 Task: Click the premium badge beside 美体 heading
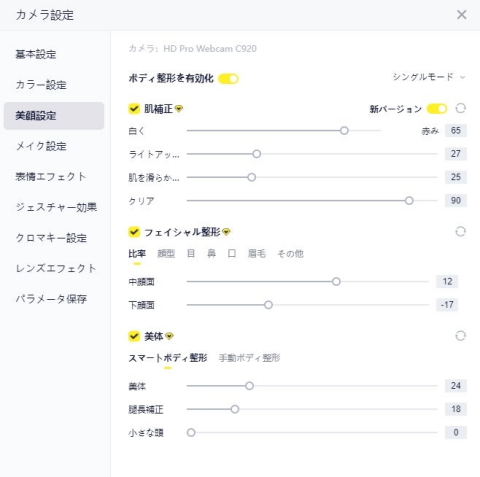pyautogui.click(x=169, y=336)
